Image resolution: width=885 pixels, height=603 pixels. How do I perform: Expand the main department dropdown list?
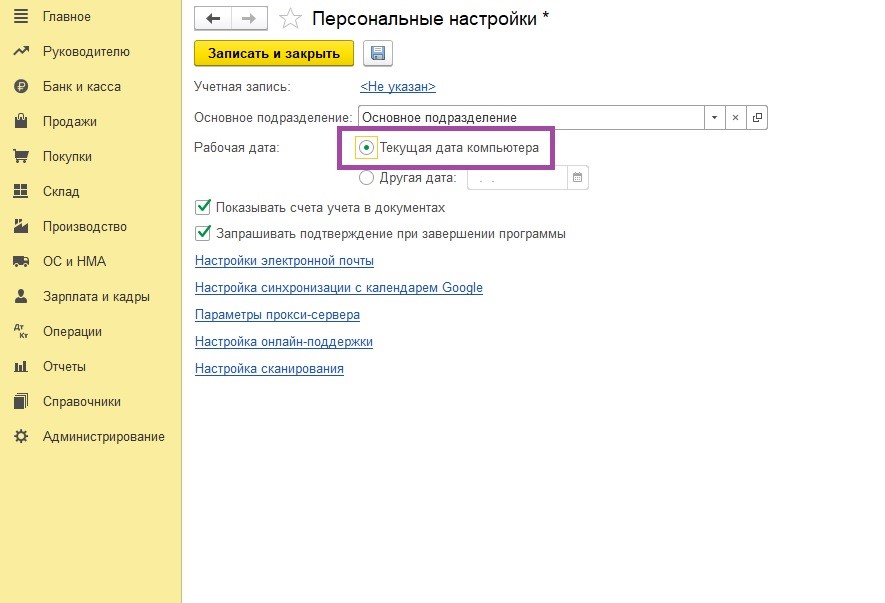coord(714,117)
